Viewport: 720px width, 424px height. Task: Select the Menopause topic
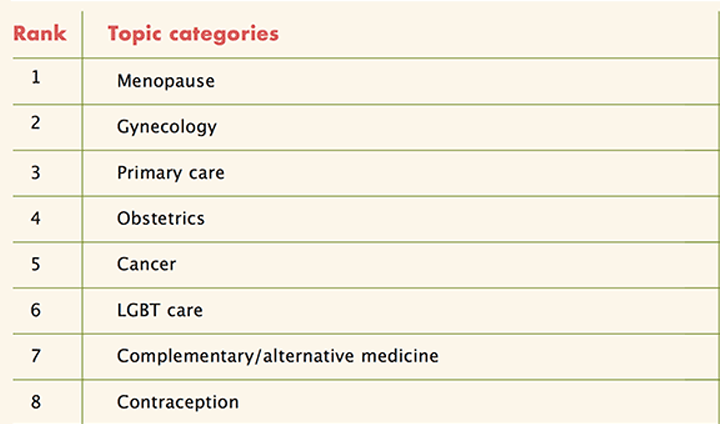[x=166, y=81]
